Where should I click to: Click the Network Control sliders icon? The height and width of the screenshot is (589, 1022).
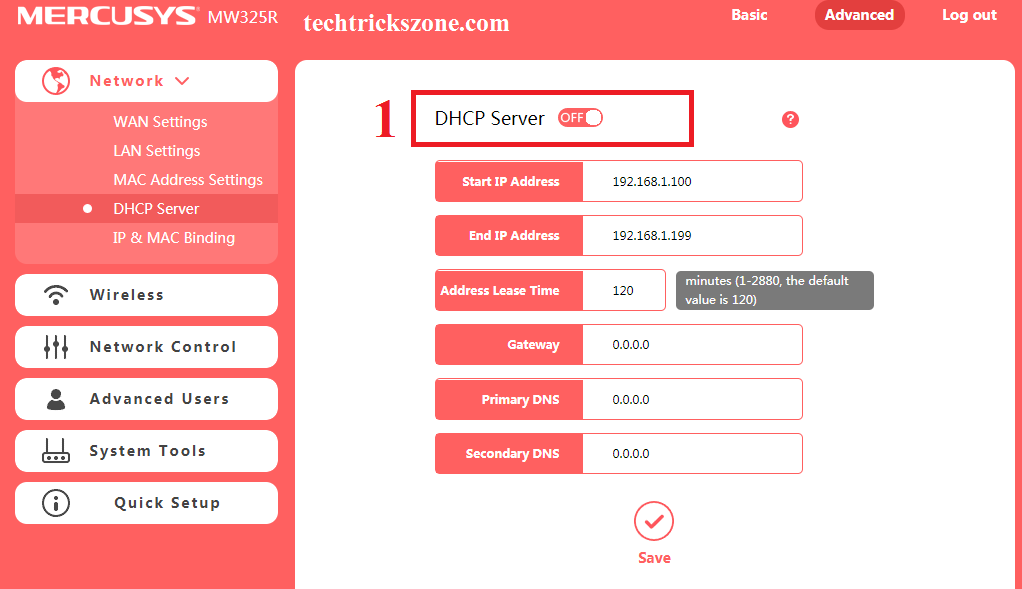coord(56,347)
